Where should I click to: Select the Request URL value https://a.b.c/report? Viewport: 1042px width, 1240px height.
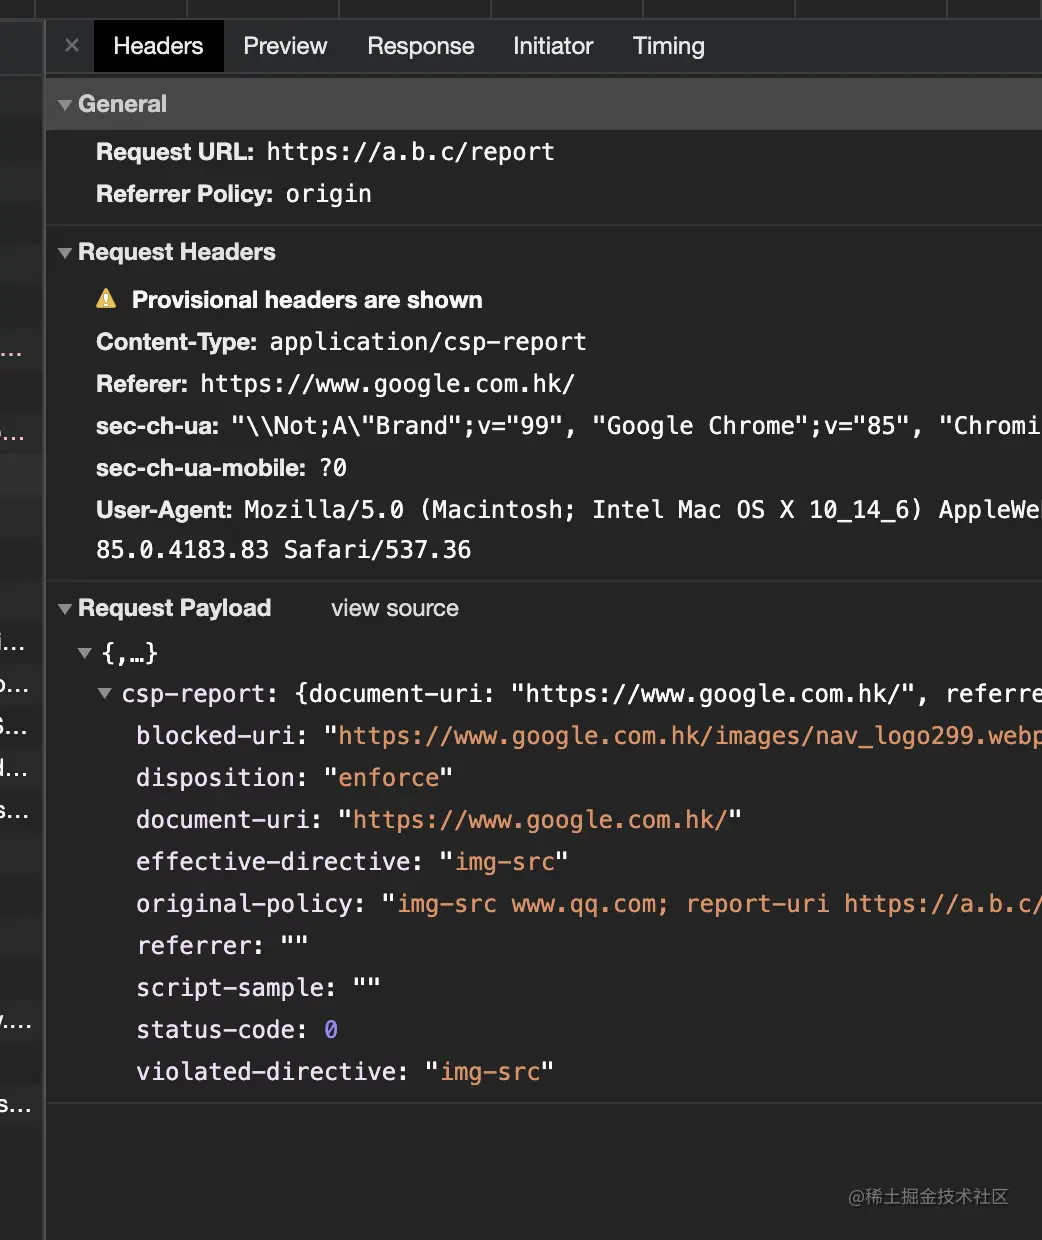[410, 152]
